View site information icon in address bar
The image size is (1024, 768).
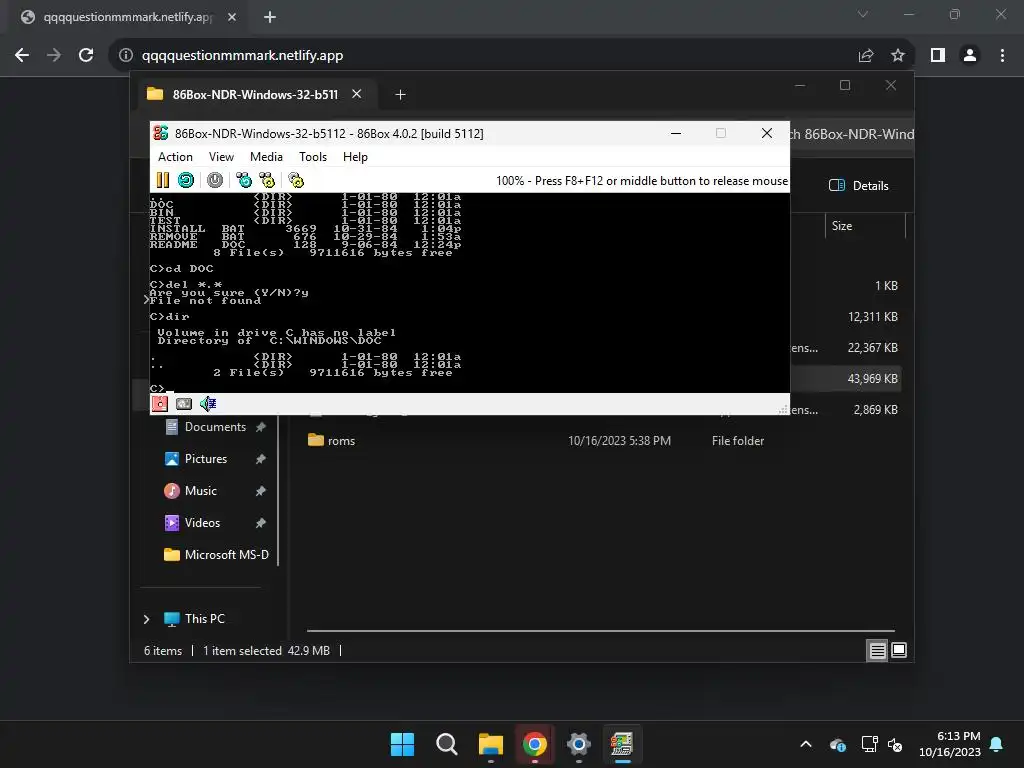pos(126,56)
